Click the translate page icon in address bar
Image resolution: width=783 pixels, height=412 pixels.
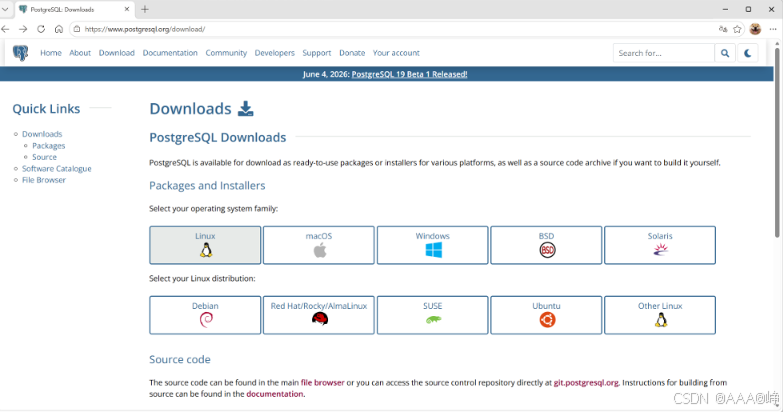[x=723, y=29]
